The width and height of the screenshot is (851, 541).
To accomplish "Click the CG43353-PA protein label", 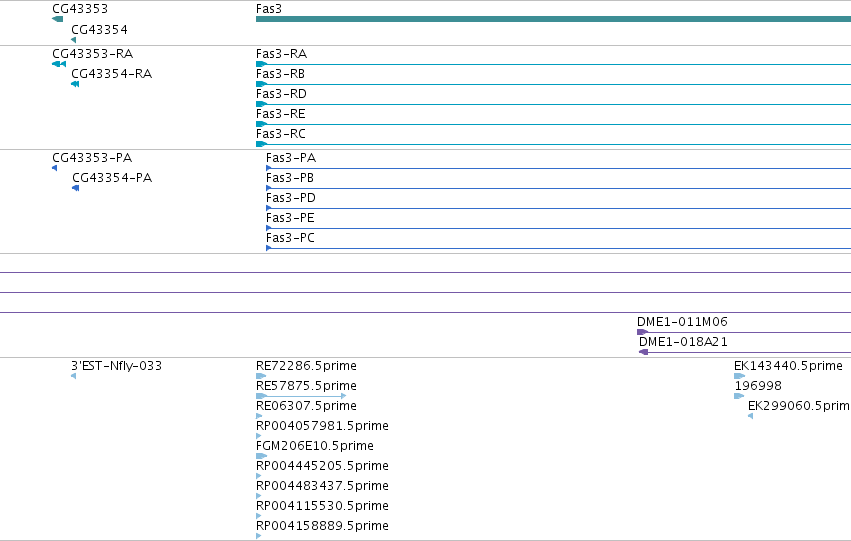I will [92, 158].
